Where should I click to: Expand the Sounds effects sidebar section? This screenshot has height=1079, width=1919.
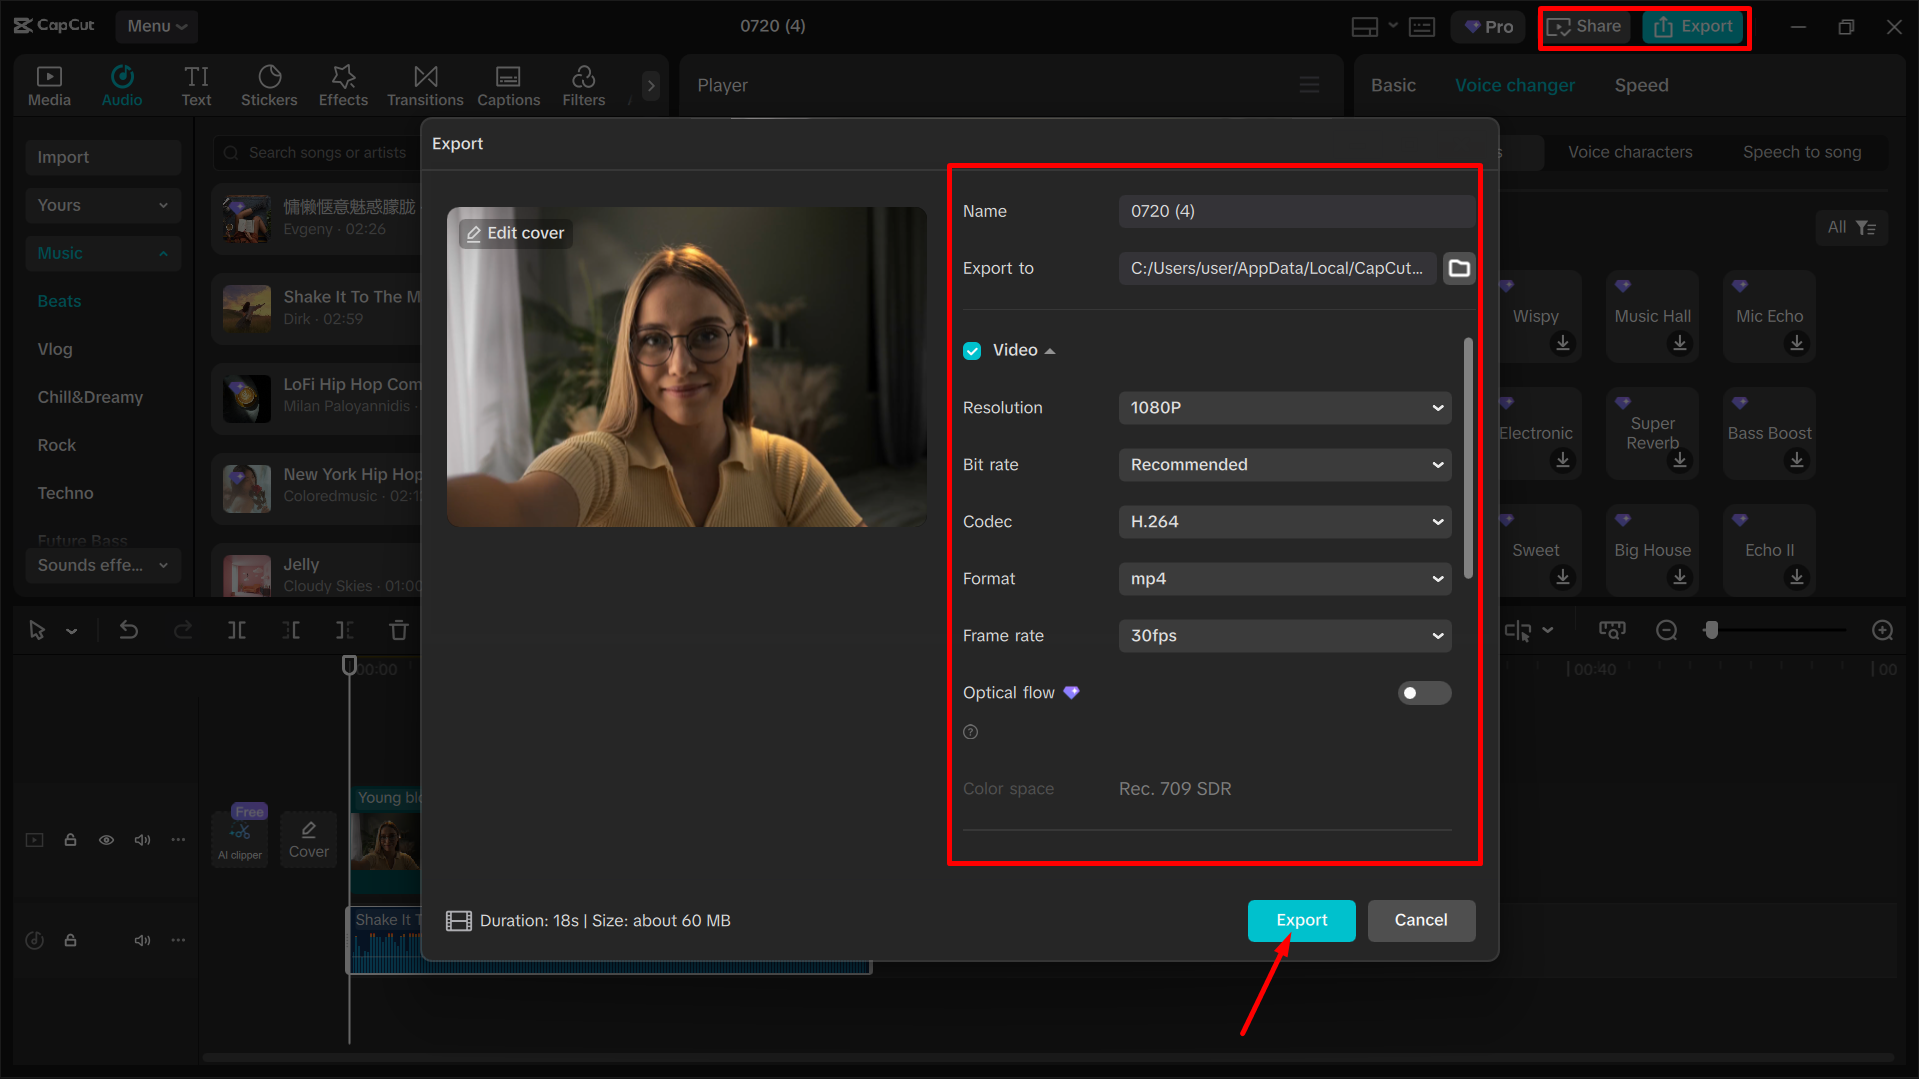(103, 565)
